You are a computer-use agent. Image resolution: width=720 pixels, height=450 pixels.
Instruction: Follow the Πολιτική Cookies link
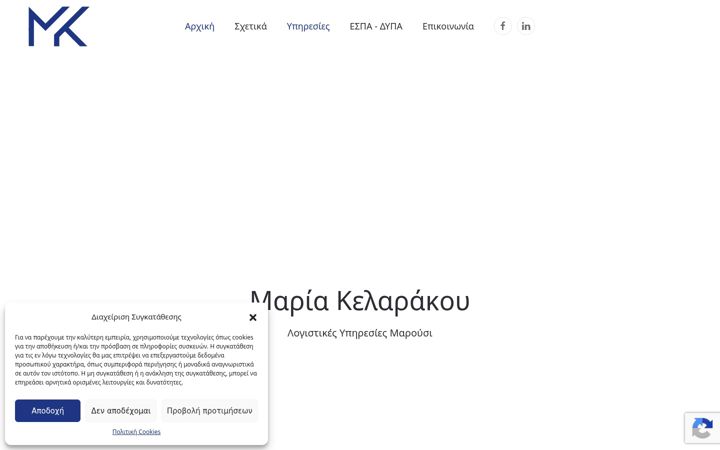click(x=136, y=432)
